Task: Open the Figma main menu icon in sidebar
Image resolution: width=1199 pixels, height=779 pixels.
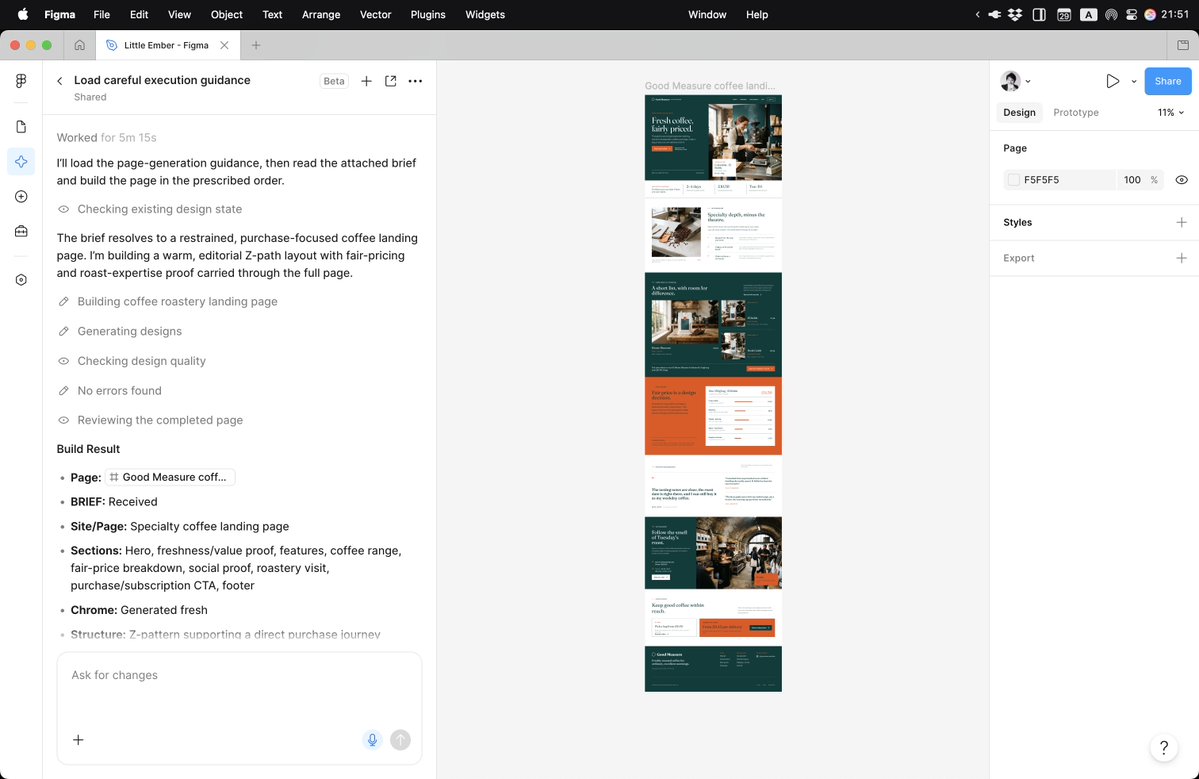Action: [x=21, y=81]
